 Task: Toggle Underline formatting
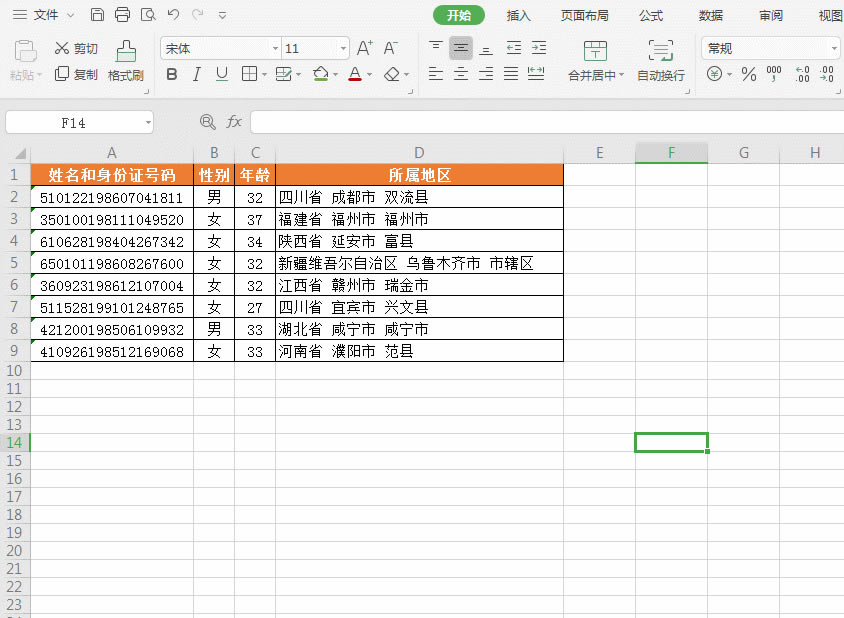click(222, 74)
